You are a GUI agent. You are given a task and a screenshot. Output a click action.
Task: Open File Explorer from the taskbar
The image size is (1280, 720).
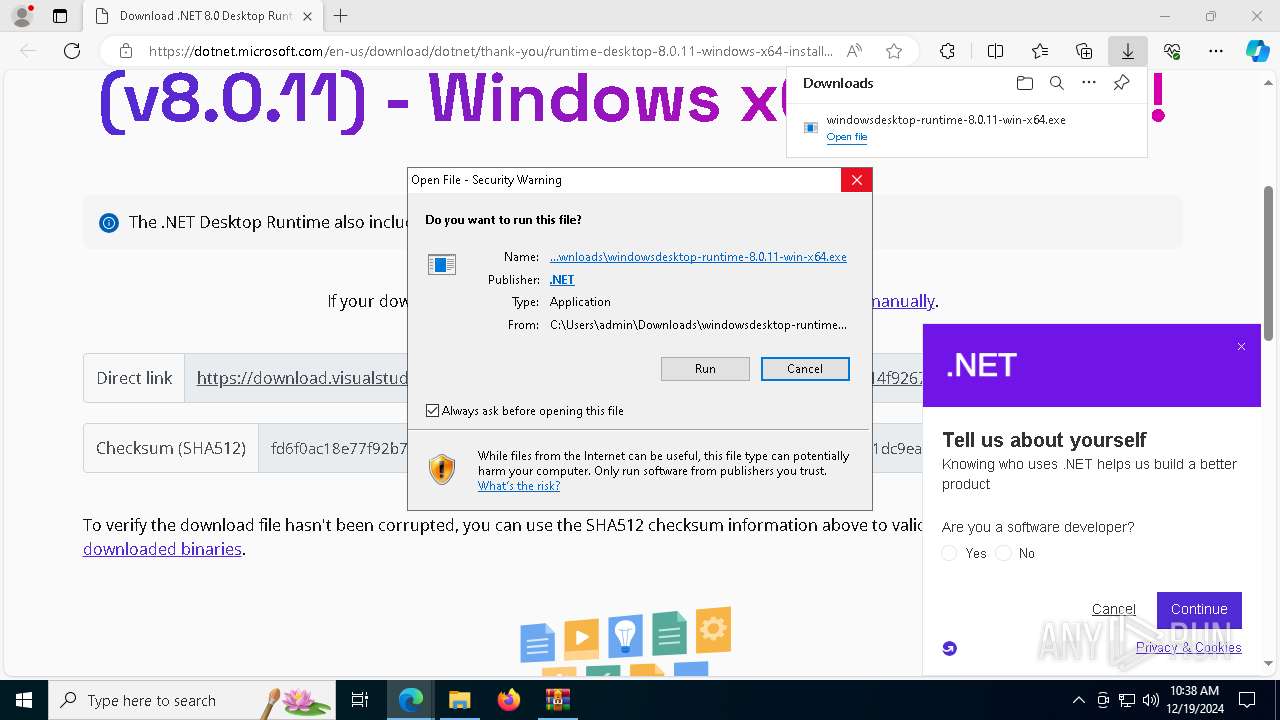click(x=459, y=700)
